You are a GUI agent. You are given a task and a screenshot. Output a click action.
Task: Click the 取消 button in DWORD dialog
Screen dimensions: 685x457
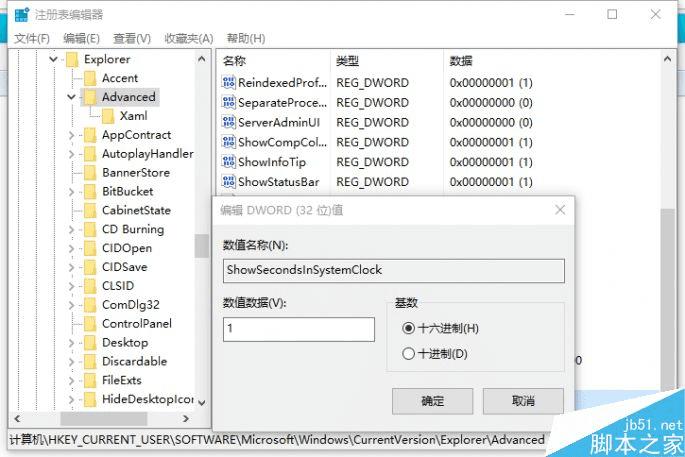click(x=523, y=401)
